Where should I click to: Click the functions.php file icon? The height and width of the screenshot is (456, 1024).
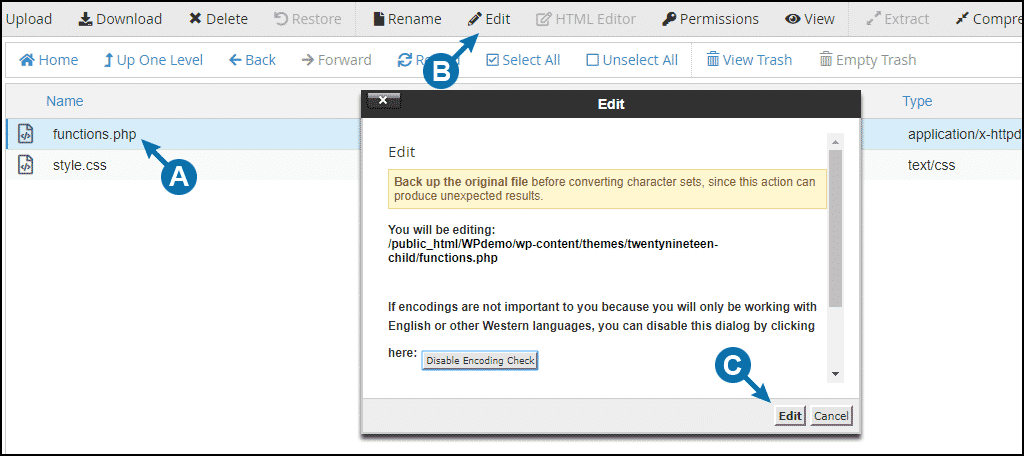[x=26, y=134]
